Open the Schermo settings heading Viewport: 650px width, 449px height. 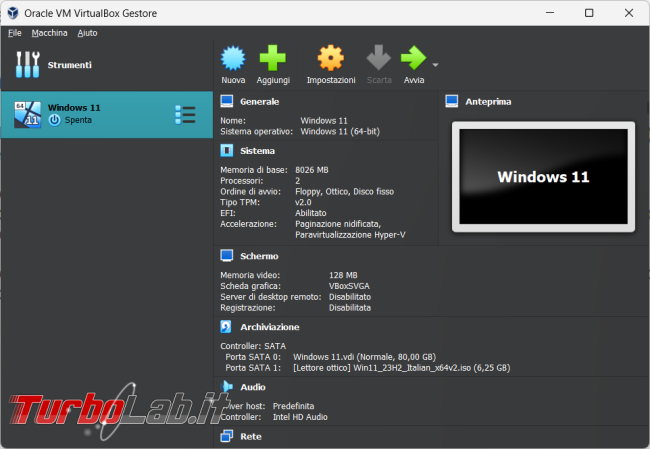point(259,256)
